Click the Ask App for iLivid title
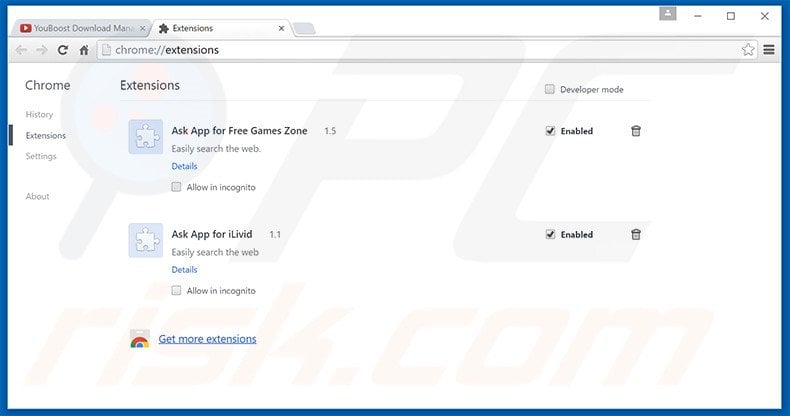The height and width of the screenshot is (416, 790). click(x=212, y=234)
